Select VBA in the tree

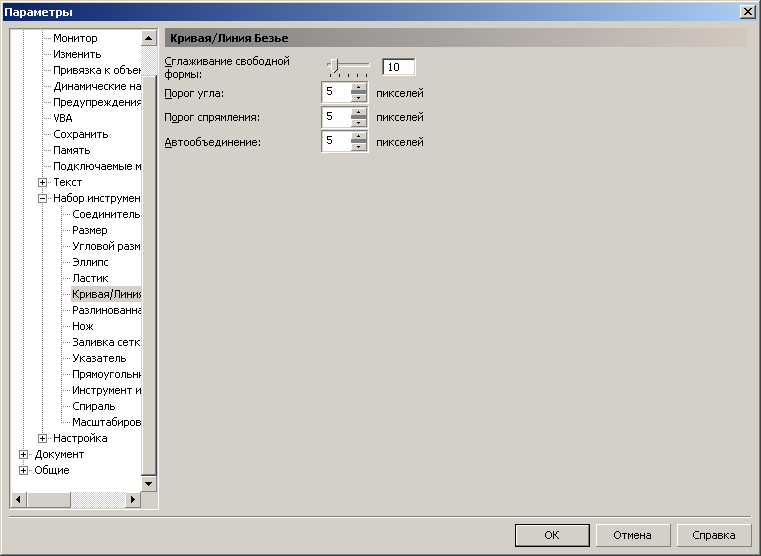click(x=63, y=118)
